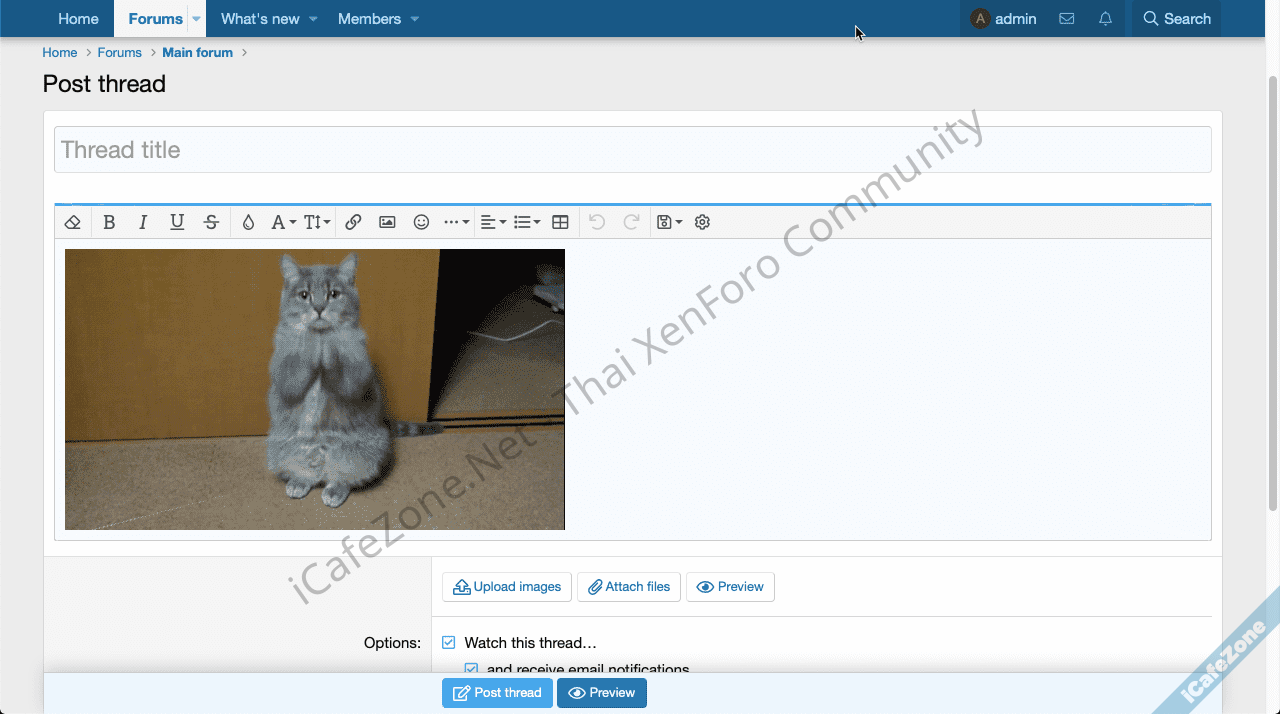Toggle italic text formatting
Screen dimensions: 1280x714
143,222
